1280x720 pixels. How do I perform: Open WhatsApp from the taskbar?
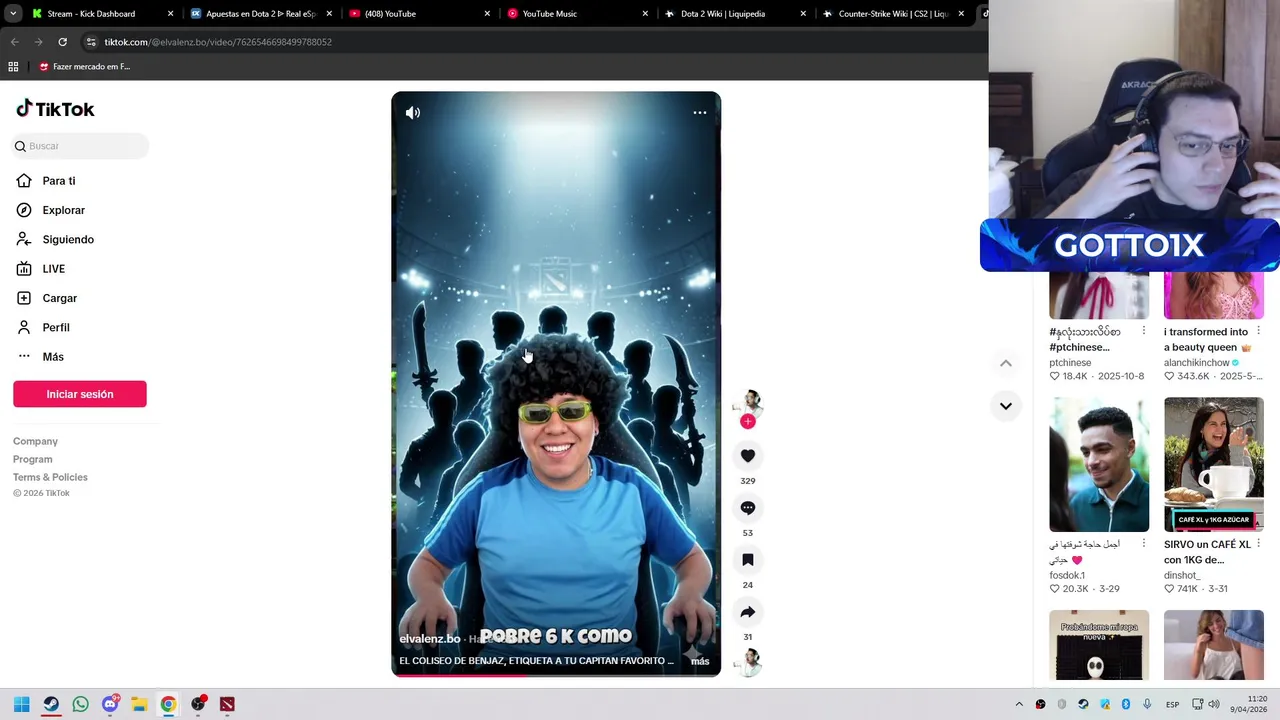point(80,704)
